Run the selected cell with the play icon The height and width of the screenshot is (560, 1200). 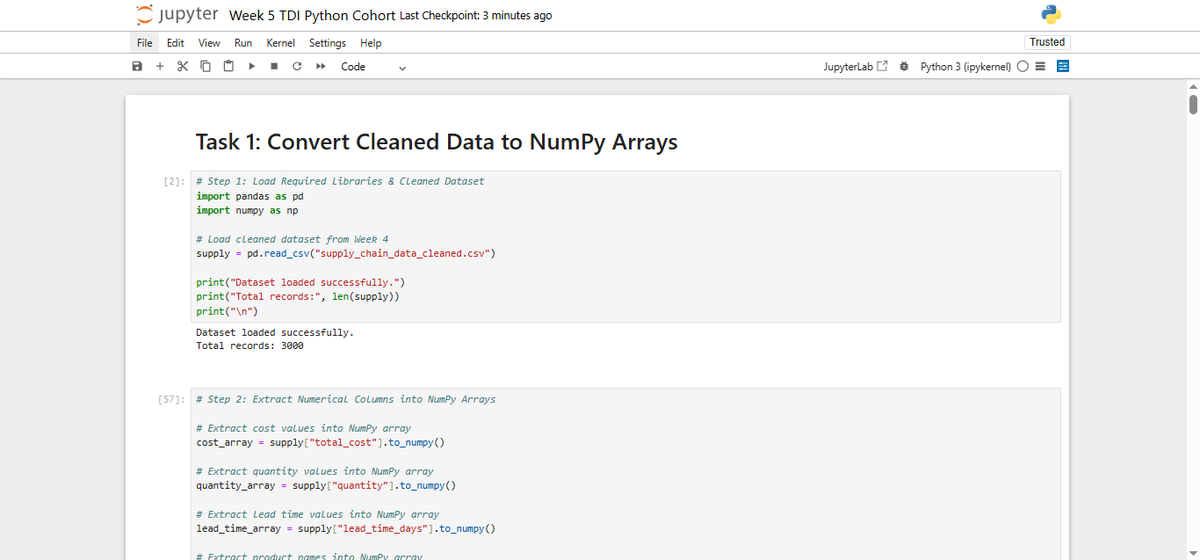(x=251, y=67)
